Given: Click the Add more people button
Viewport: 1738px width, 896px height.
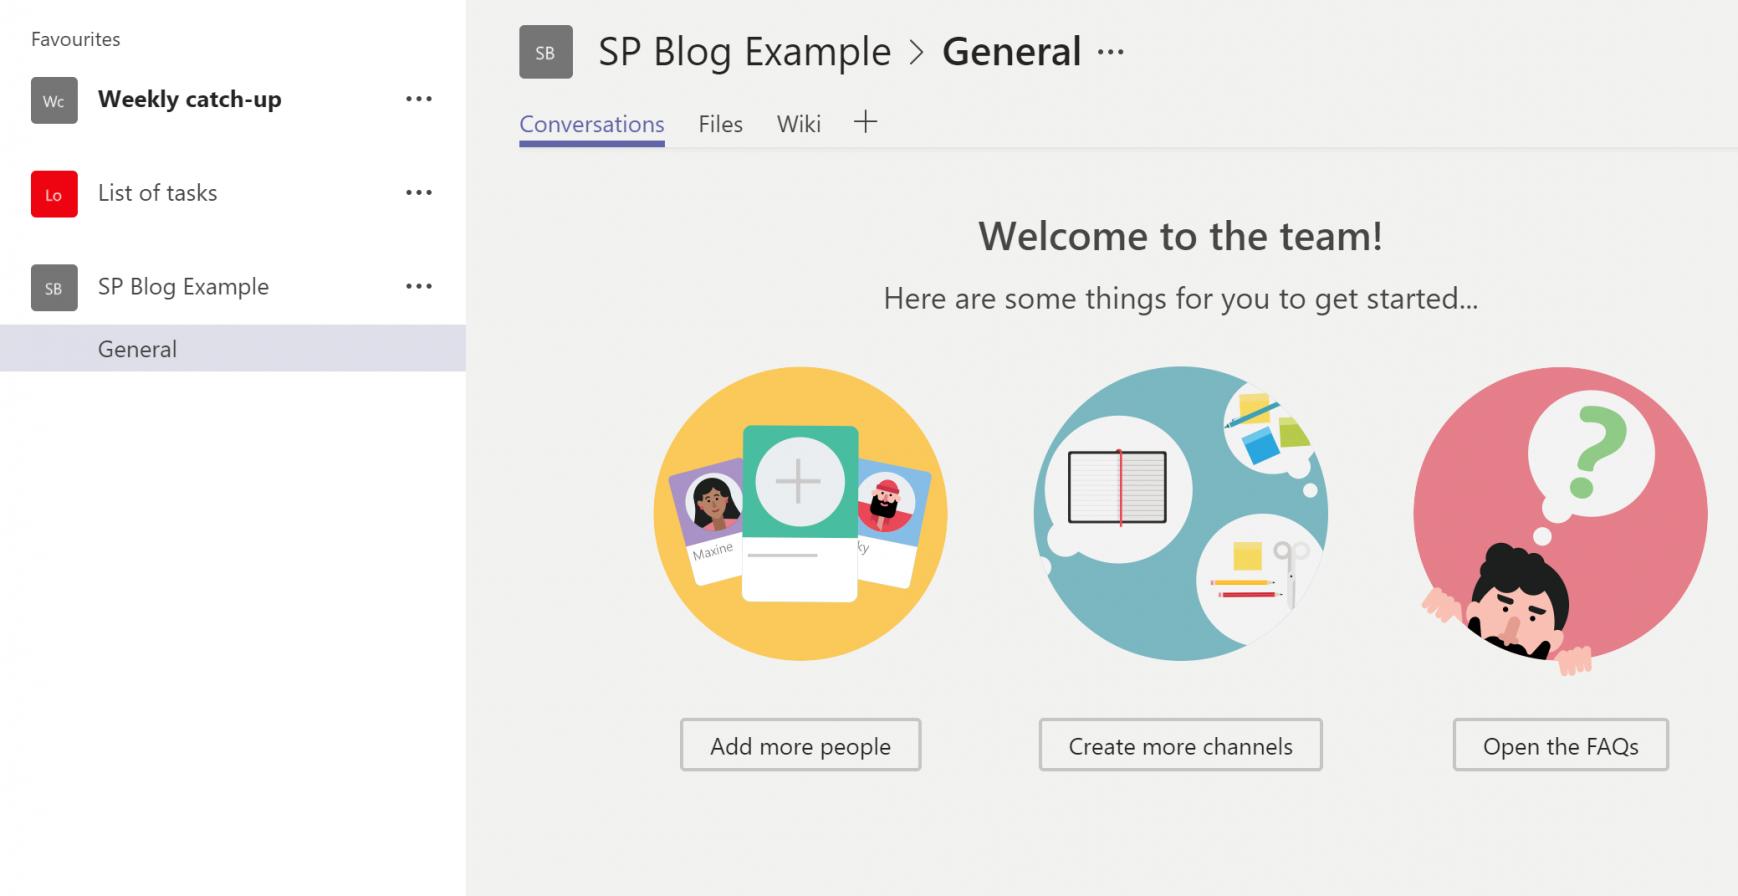Looking at the screenshot, I should tap(800, 745).
